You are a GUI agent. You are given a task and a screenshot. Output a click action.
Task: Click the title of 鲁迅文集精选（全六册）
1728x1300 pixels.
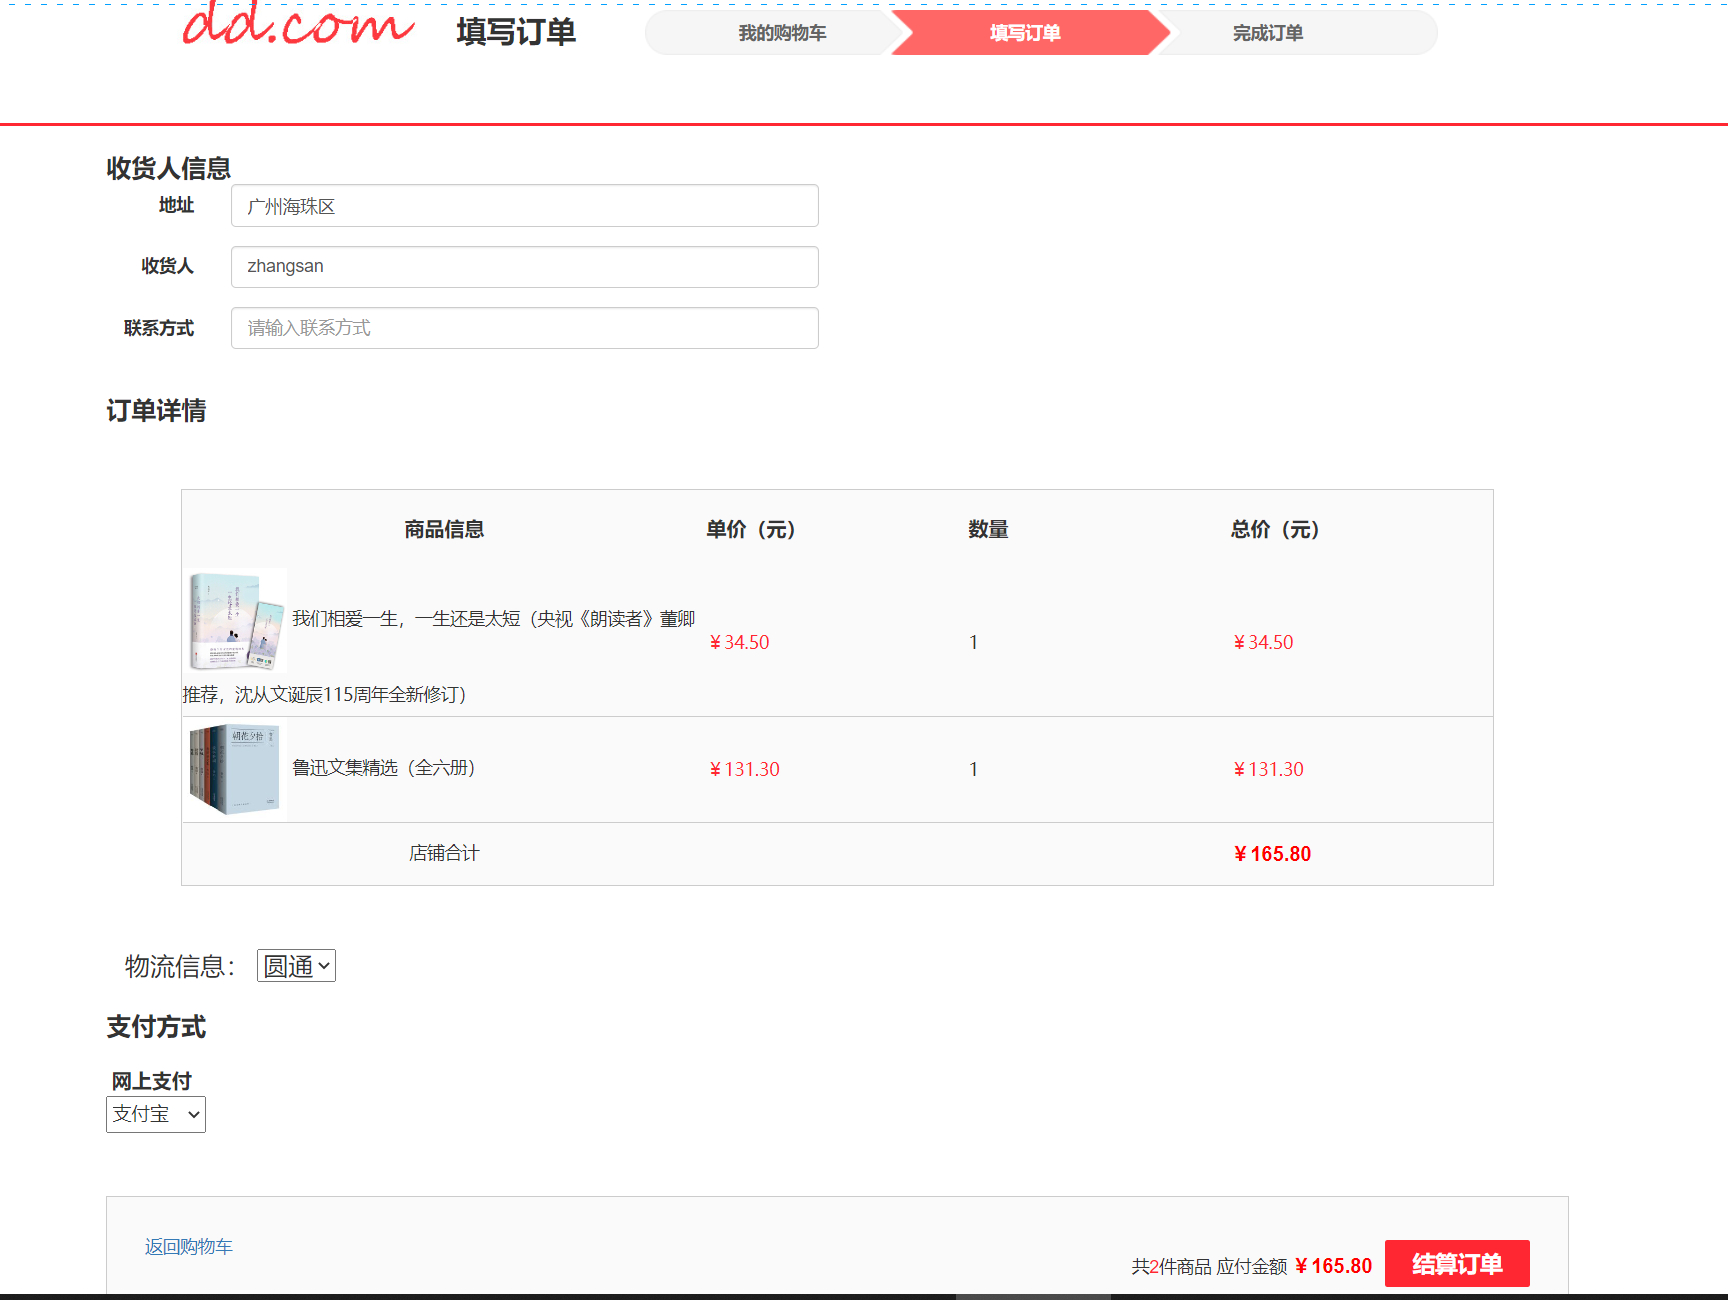point(386,768)
